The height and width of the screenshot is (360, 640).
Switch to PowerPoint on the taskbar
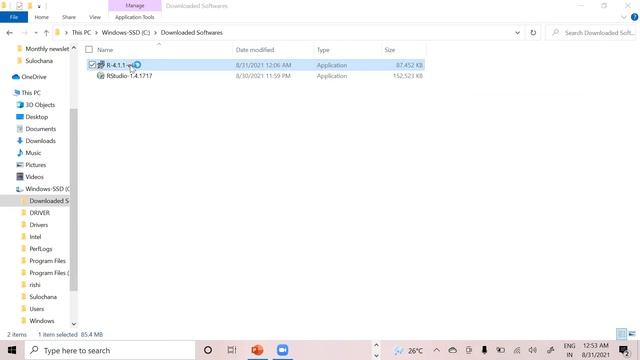click(x=257, y=350)
